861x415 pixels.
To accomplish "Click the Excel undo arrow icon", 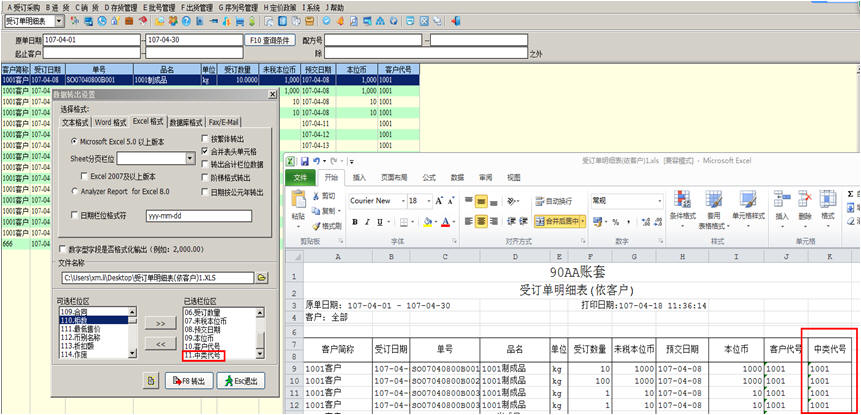I will pyautogui.click(x=316, y=161).
